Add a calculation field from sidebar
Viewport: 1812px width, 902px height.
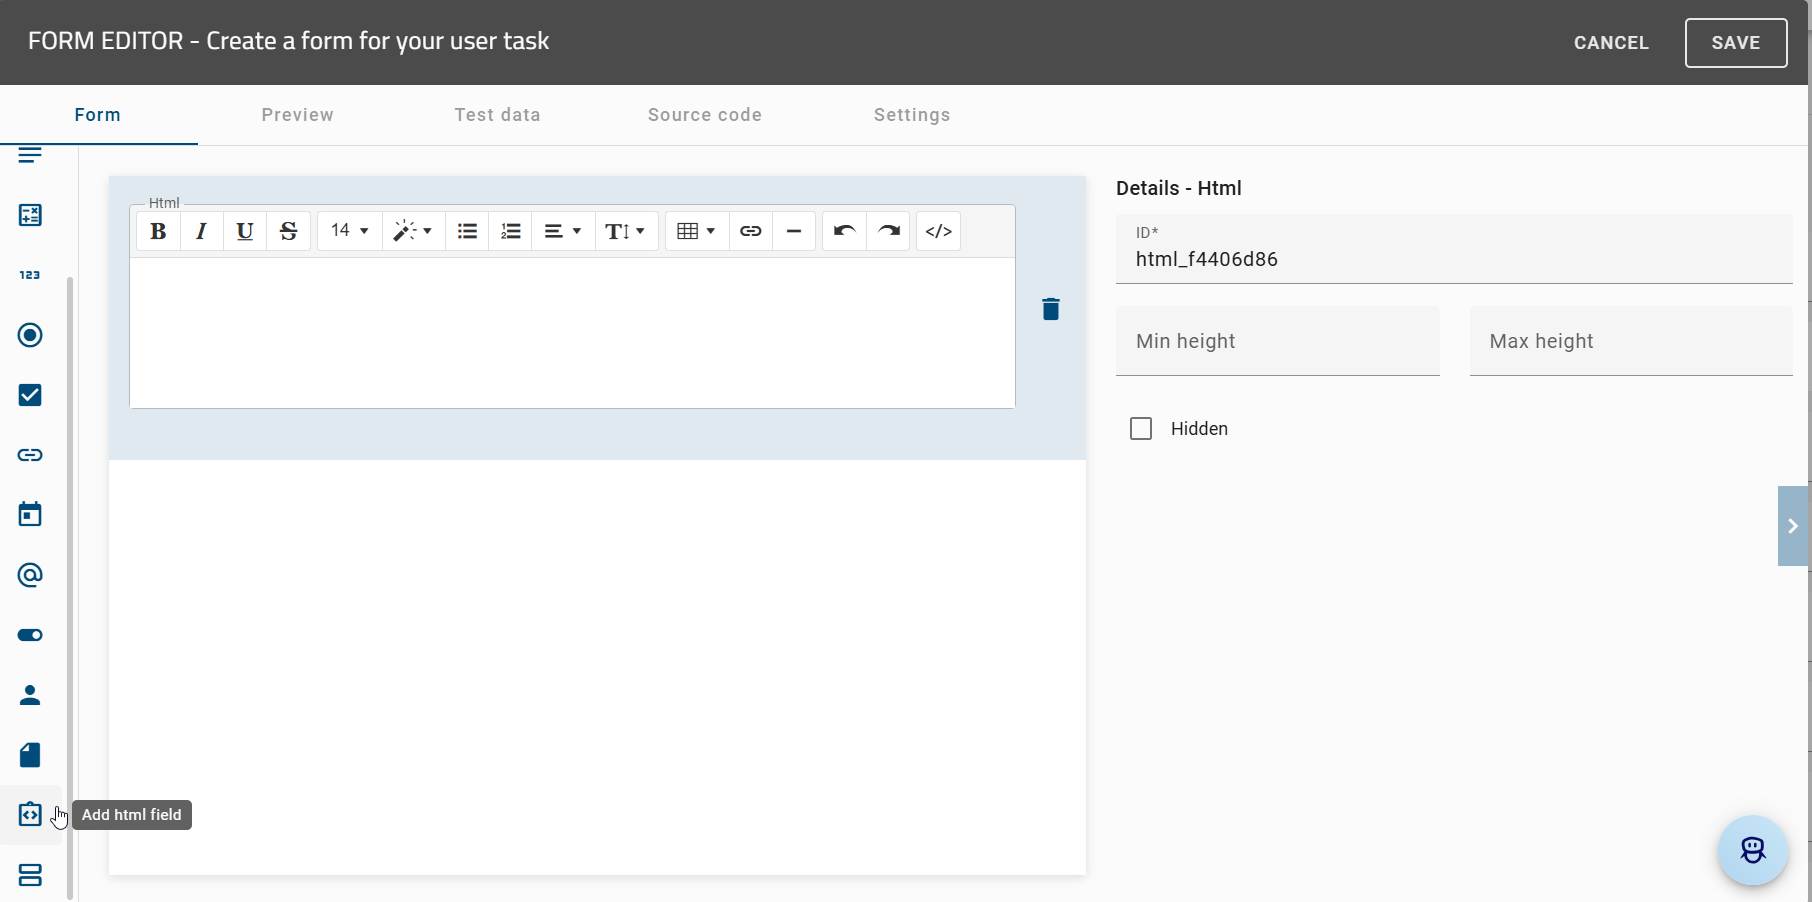point(30,215)
